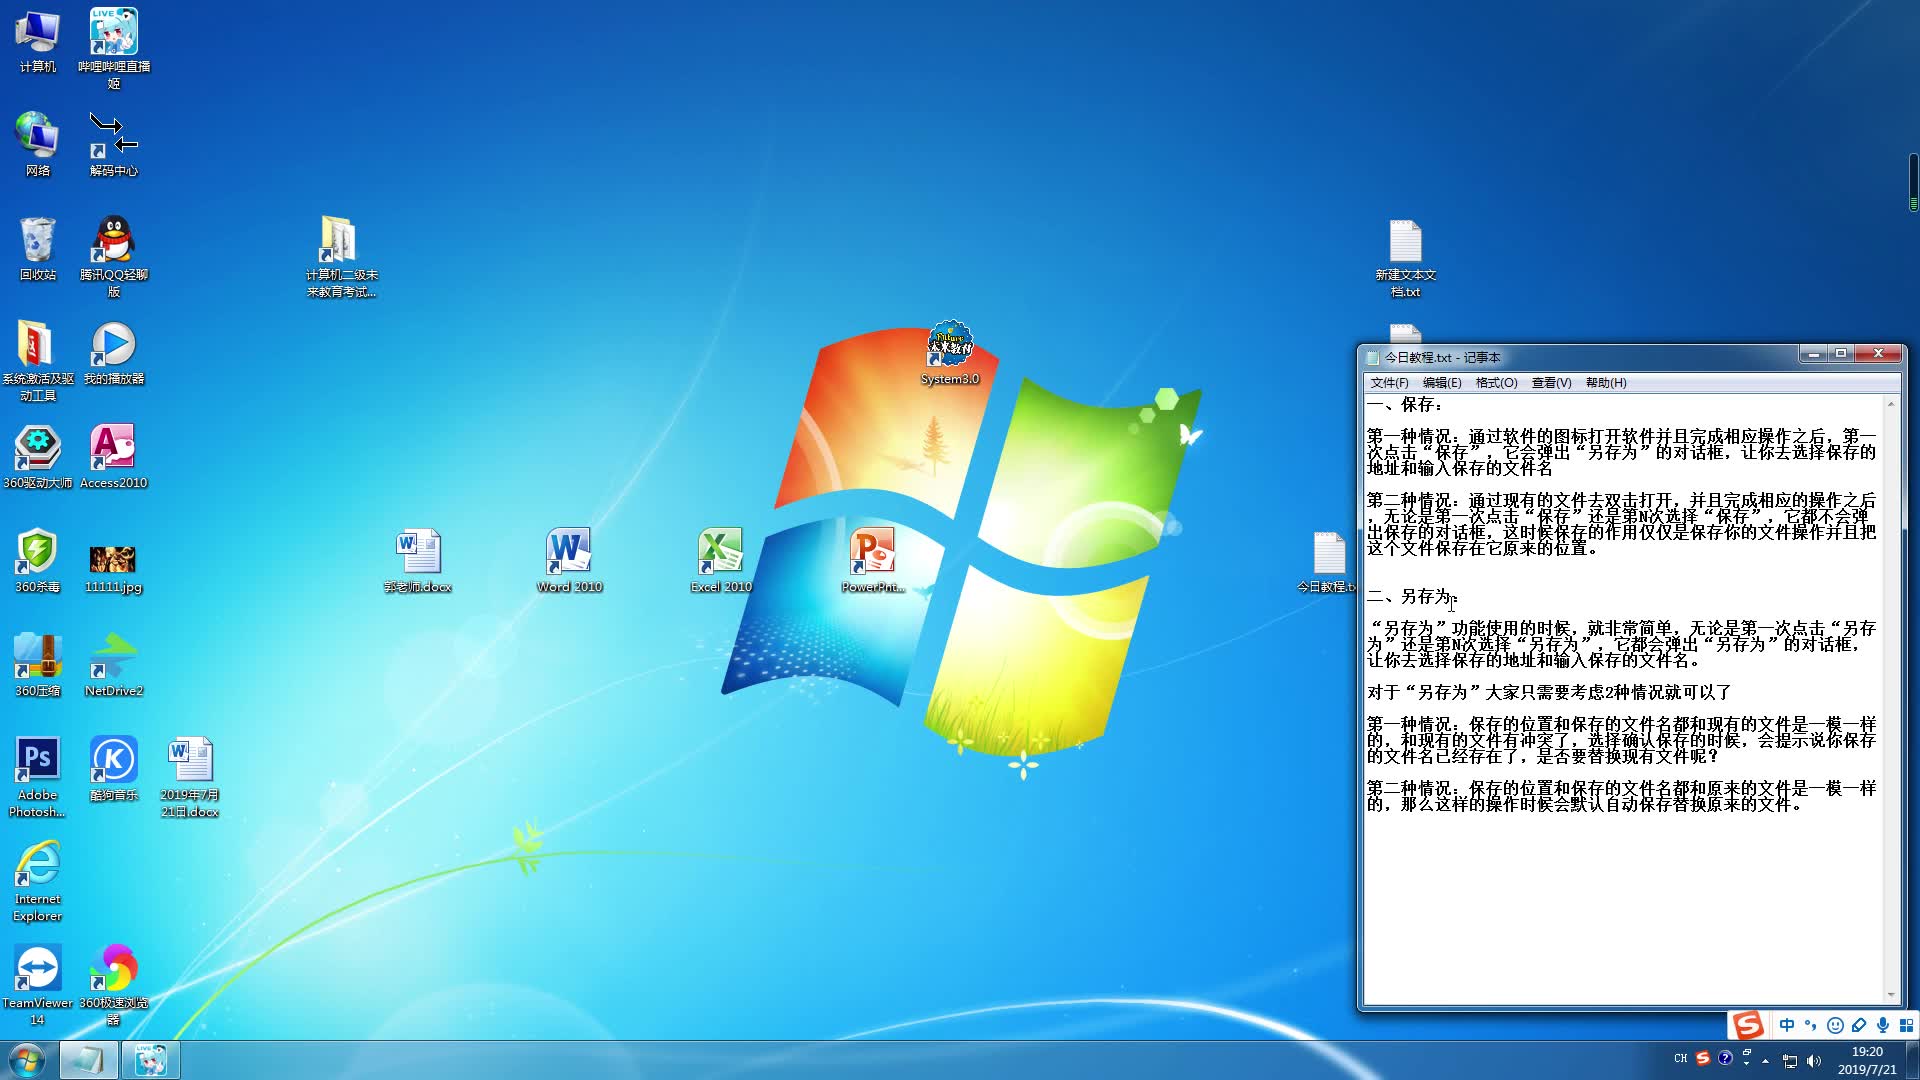This screenshot has height=1080, width=1920.
Task: Open the 编辑(E) menu in Notepad
Action: click(1442, 383)
